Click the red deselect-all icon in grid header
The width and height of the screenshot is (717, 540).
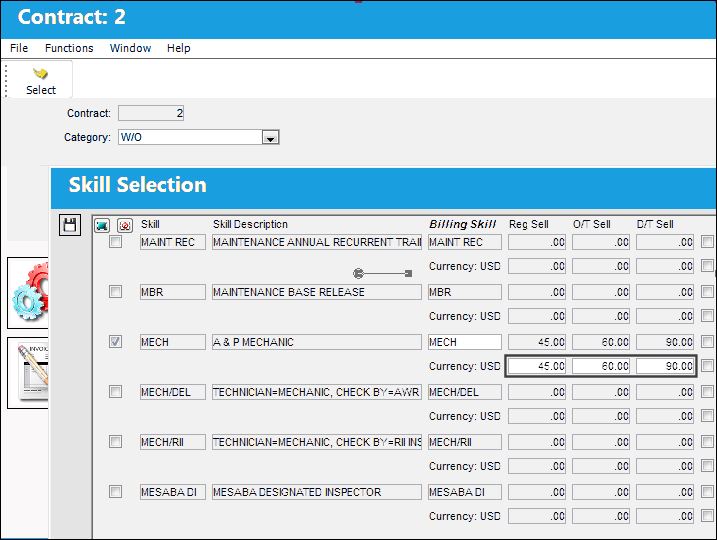(125, 225)
